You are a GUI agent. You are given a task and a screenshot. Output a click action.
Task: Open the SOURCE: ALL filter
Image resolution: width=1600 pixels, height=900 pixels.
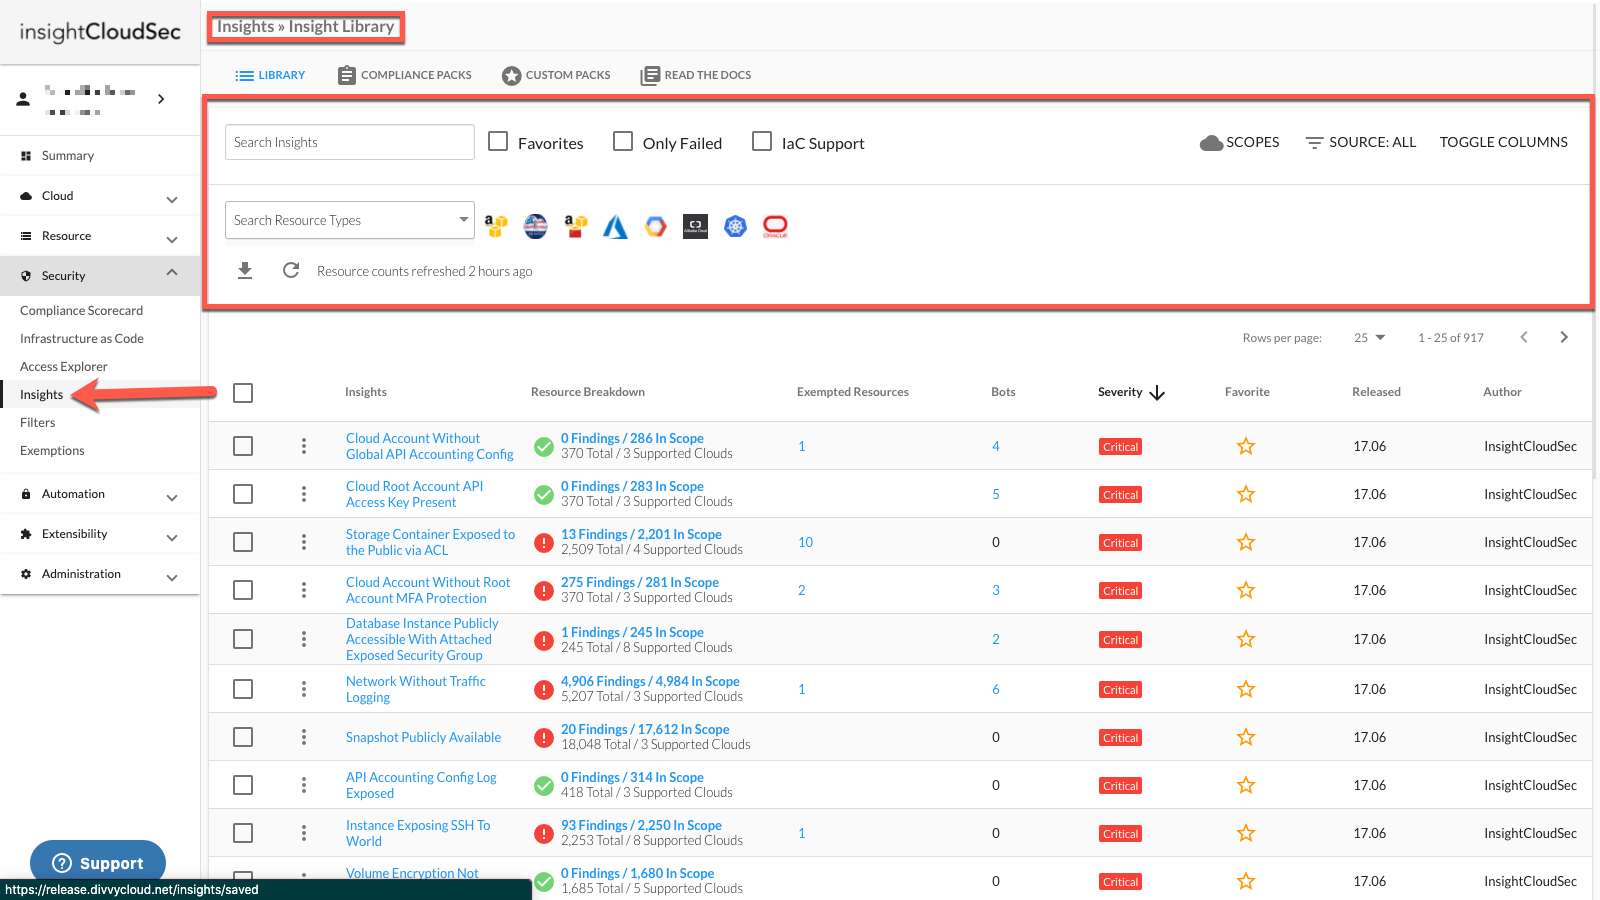(1361, 142)
